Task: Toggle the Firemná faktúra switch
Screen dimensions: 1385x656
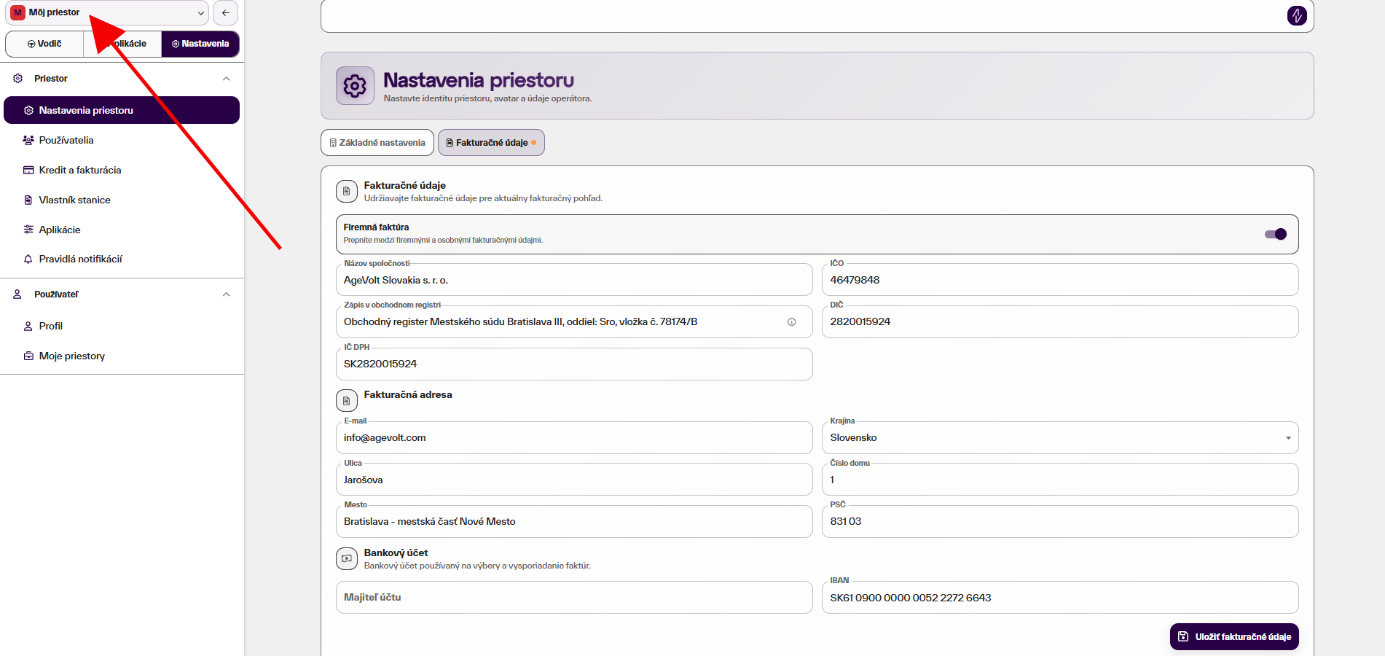Action: pos(1275,234)
